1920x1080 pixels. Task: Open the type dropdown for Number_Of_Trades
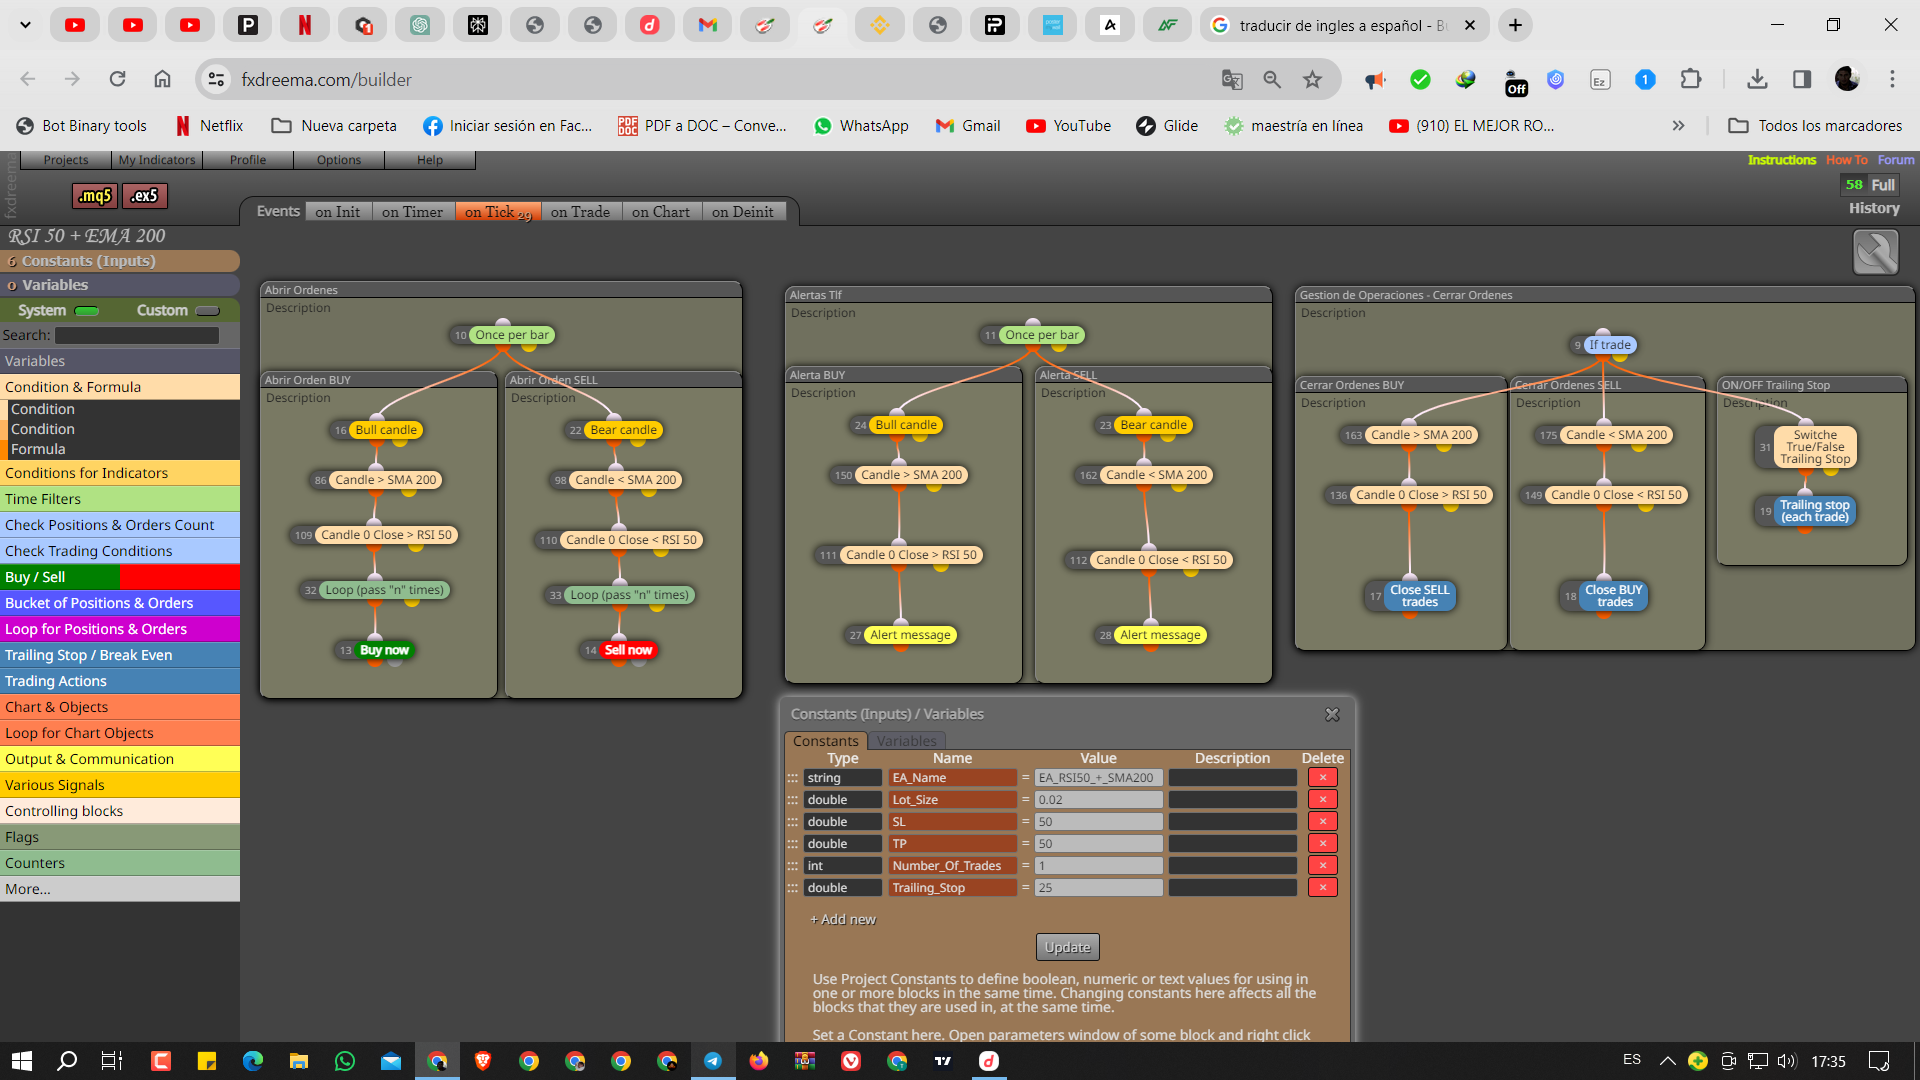tap(843, 866)
